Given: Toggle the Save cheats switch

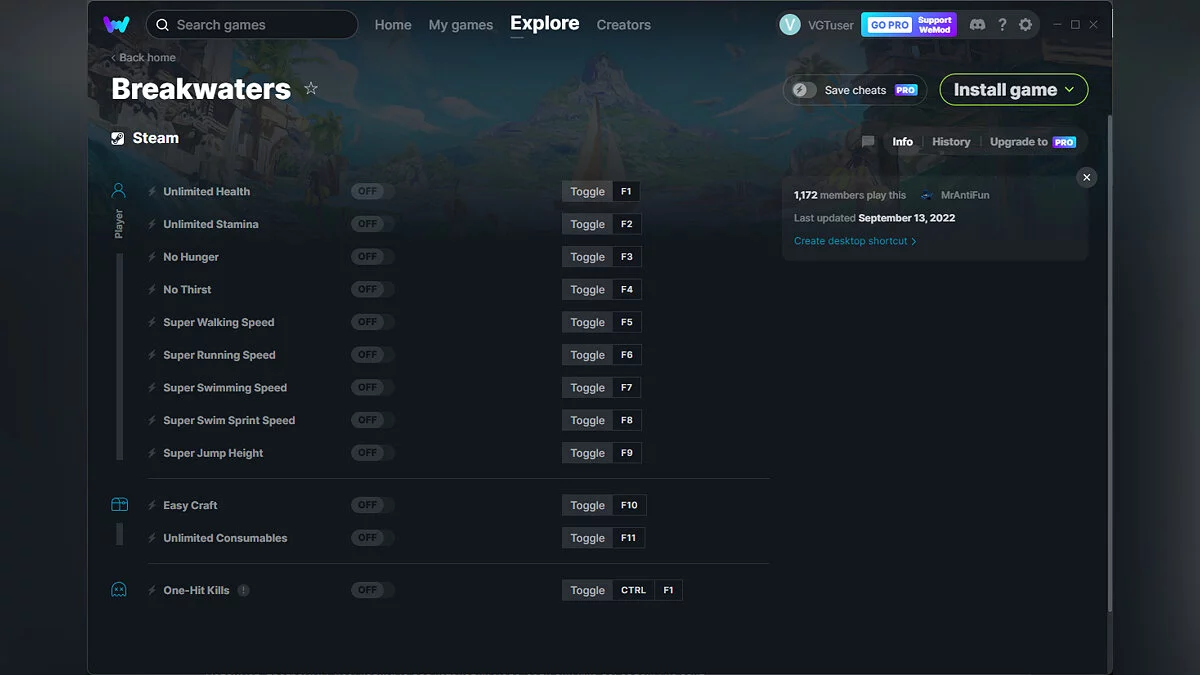Looking at the screenshot, I should (805, 90).
